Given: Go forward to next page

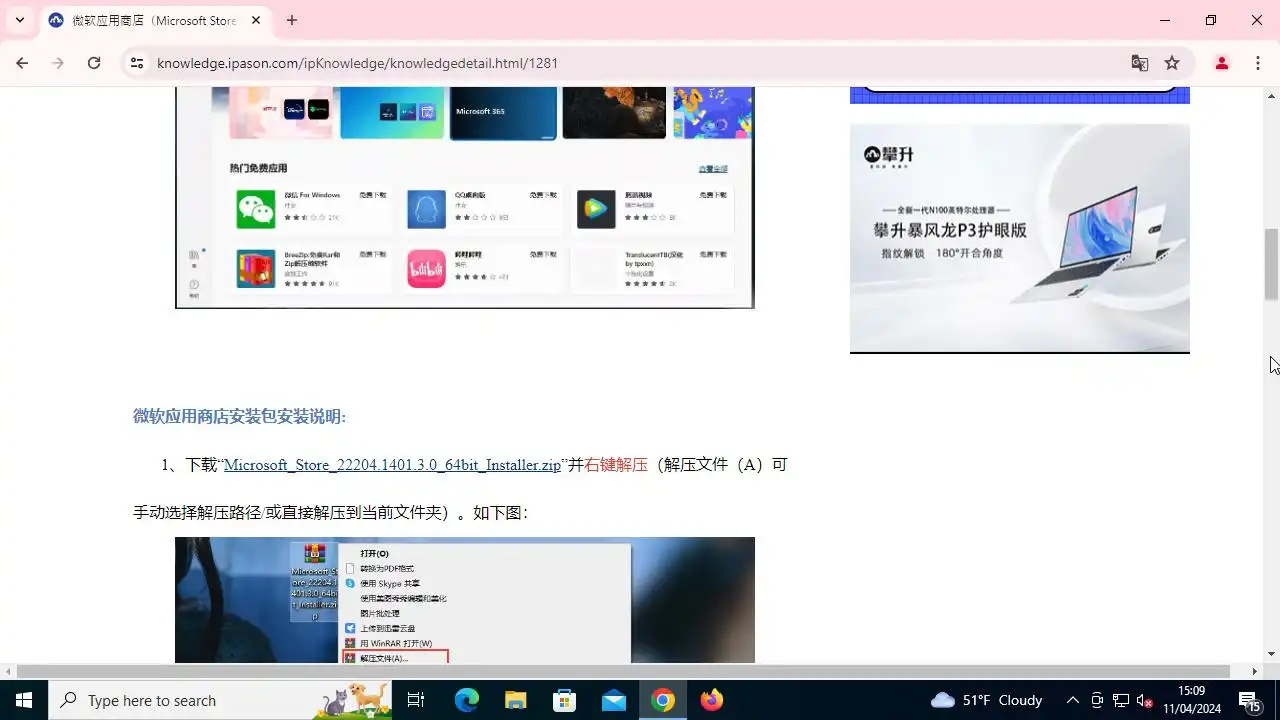Looking at the screenshot, I should 58,63.
